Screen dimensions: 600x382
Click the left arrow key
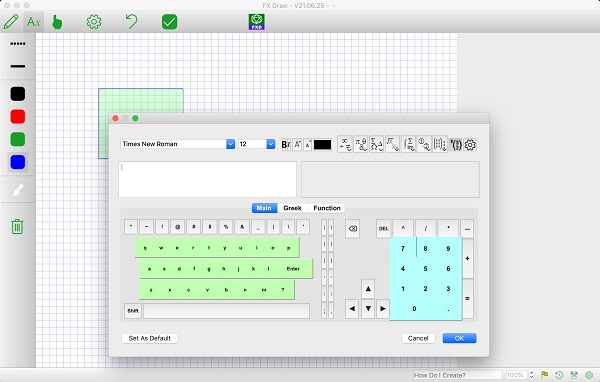point(352,309)
